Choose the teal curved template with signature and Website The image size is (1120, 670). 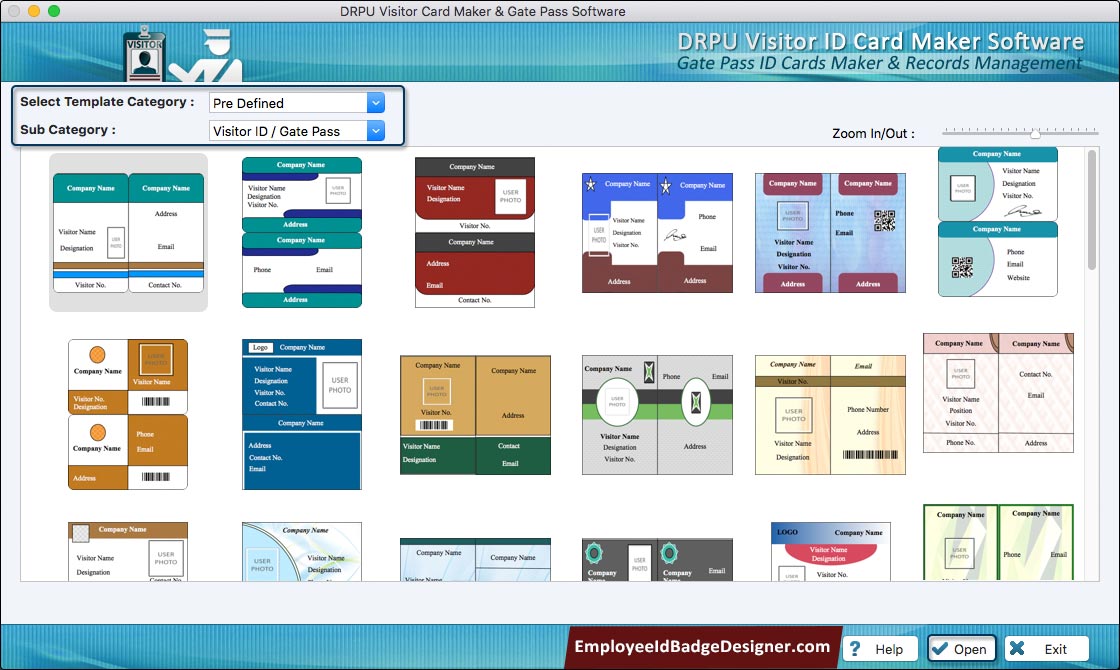click(x=998, y=222)
